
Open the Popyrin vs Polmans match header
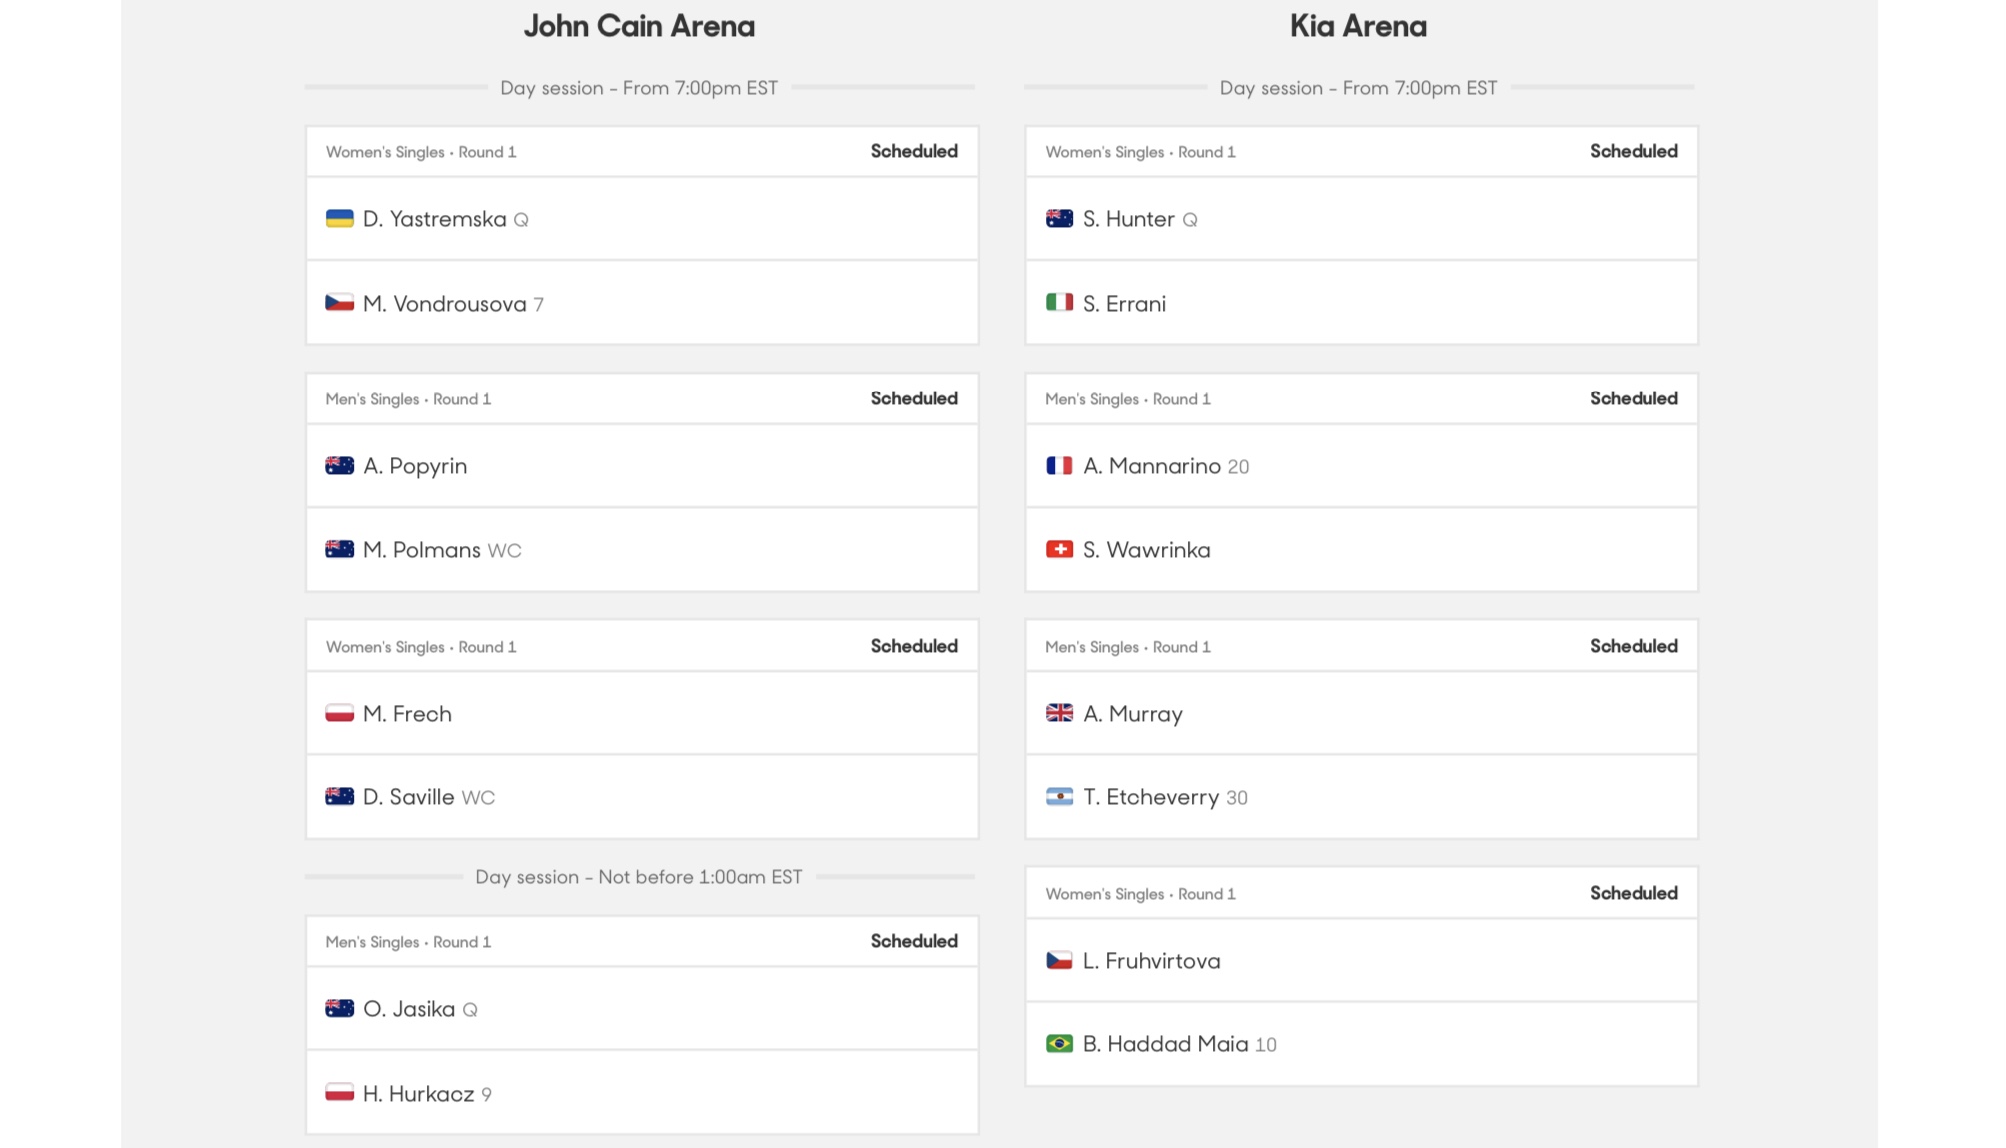(642, 399)
